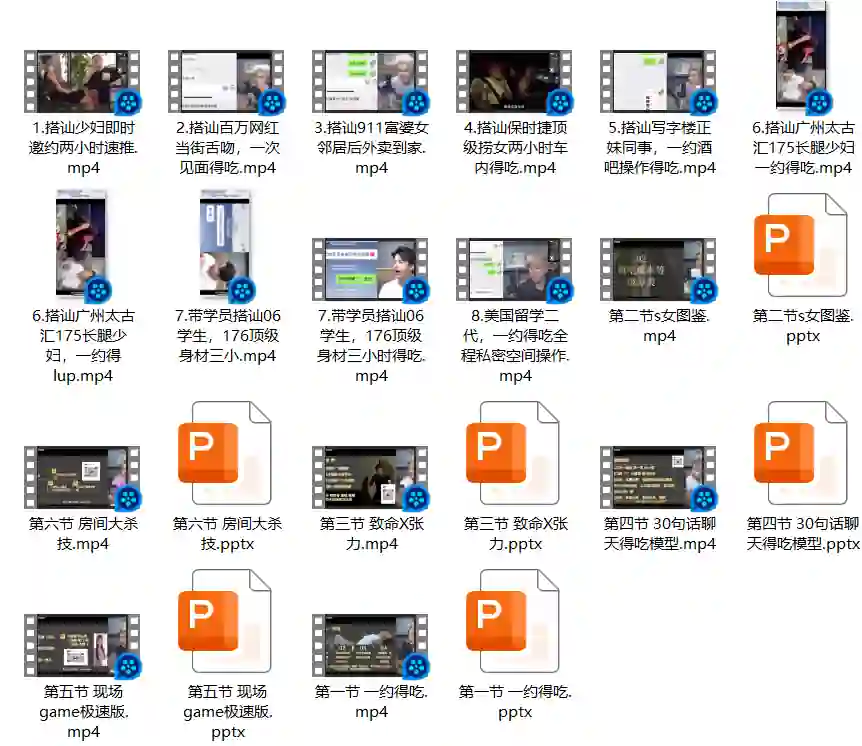862x746 pixels.
Task: Click the 第五节 现场game极速版.mp4 filename label
Action: pyautogui.click(x=82, y=711)
